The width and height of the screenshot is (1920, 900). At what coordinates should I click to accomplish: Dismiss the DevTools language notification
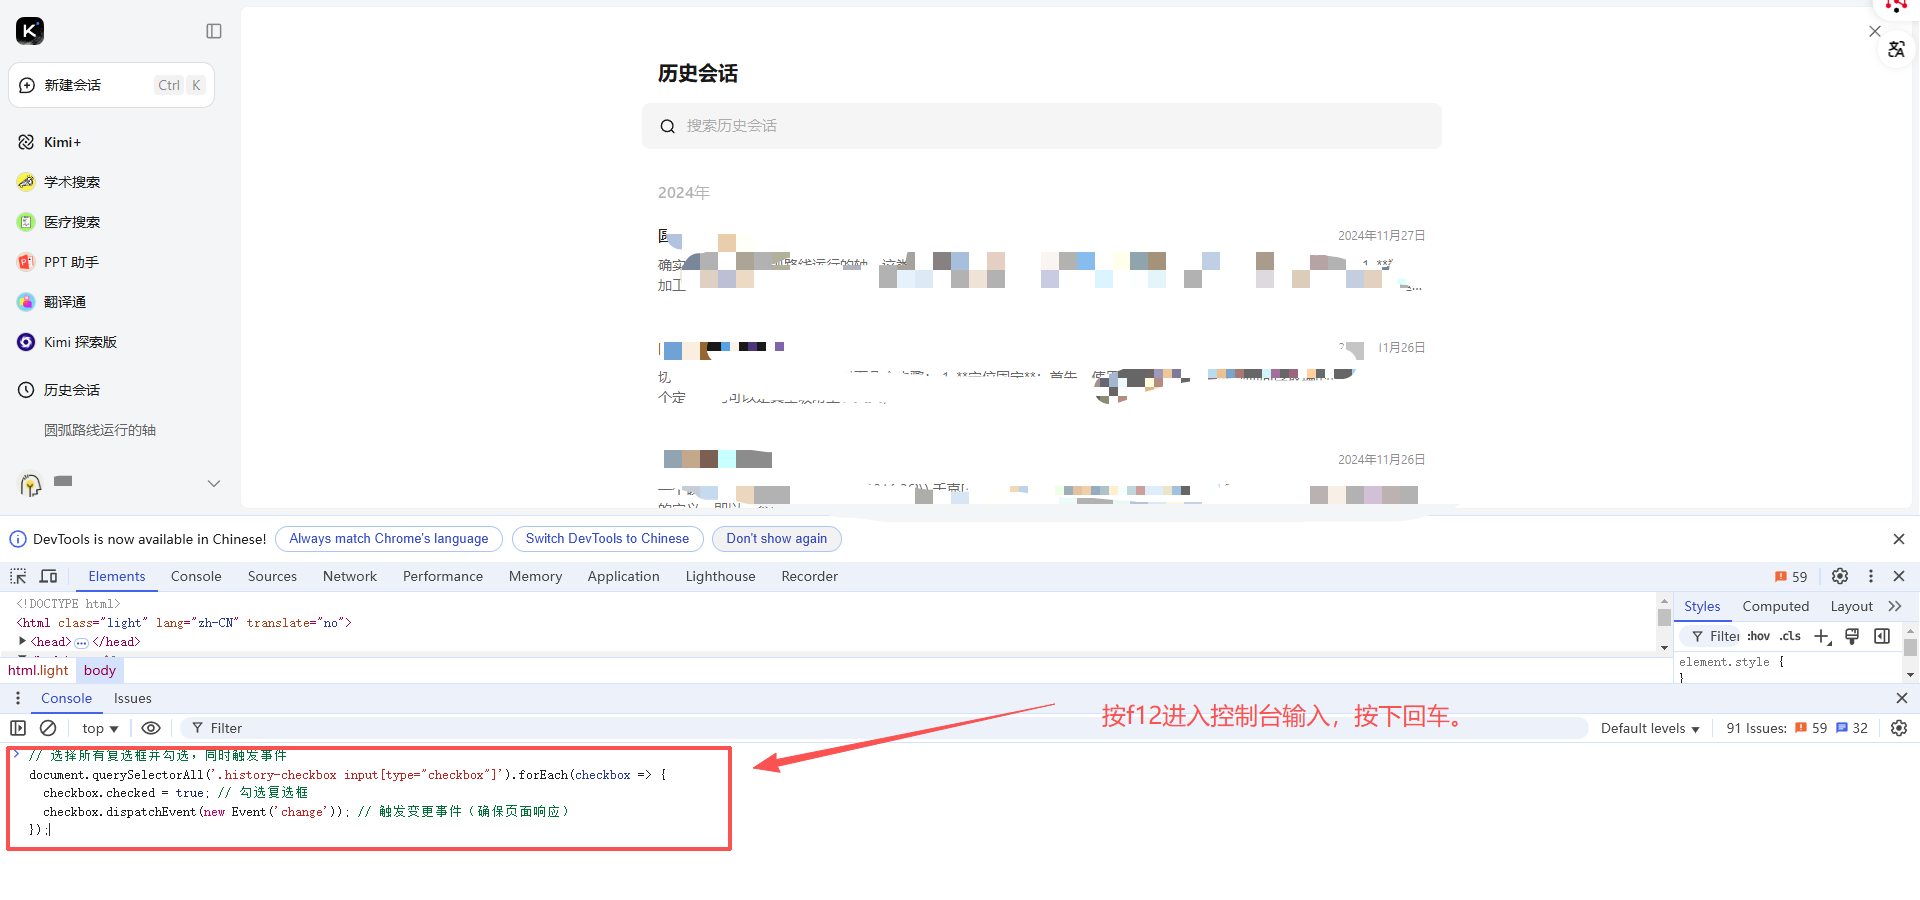[1899, 539]
